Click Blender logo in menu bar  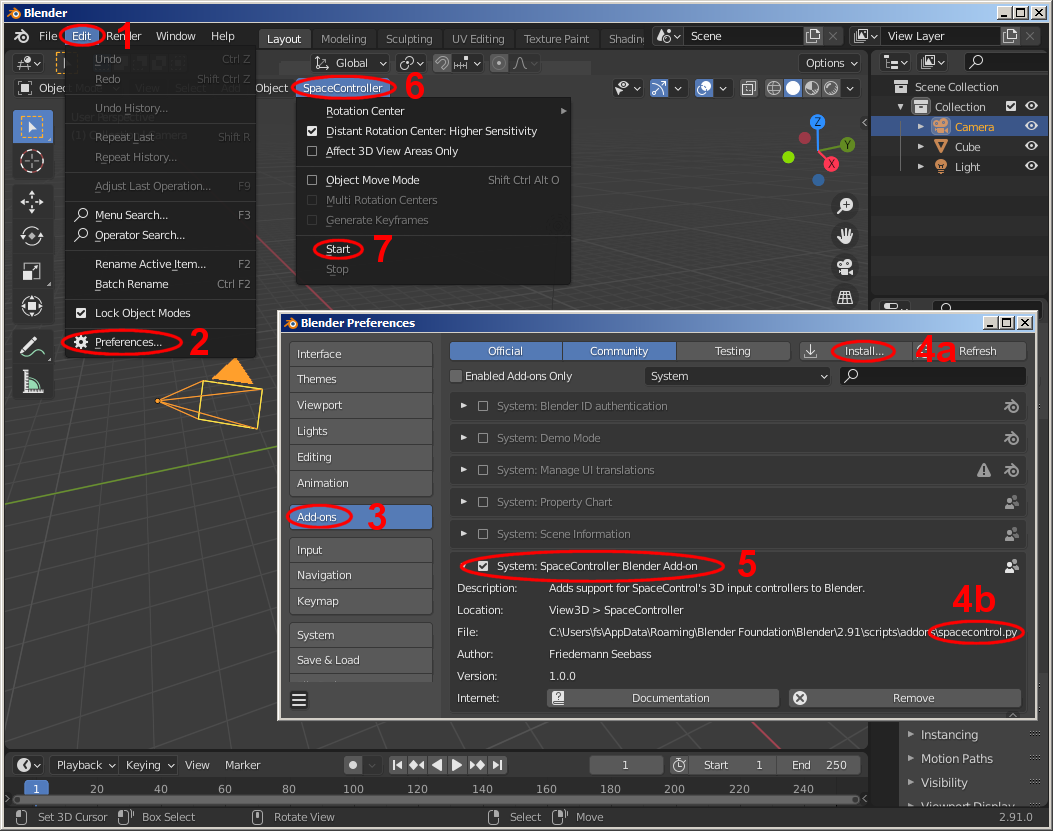click(x=21, y=36)
